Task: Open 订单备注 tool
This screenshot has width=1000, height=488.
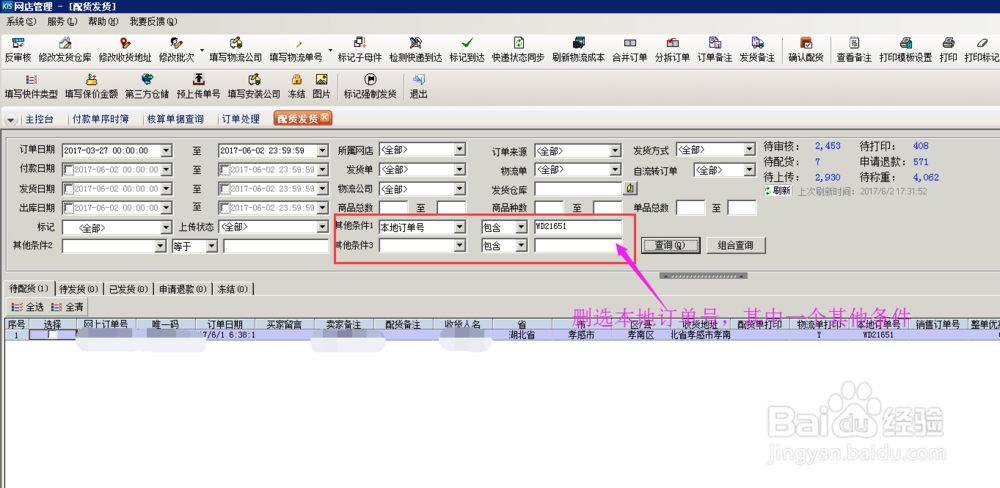Action: pos(715,43)
